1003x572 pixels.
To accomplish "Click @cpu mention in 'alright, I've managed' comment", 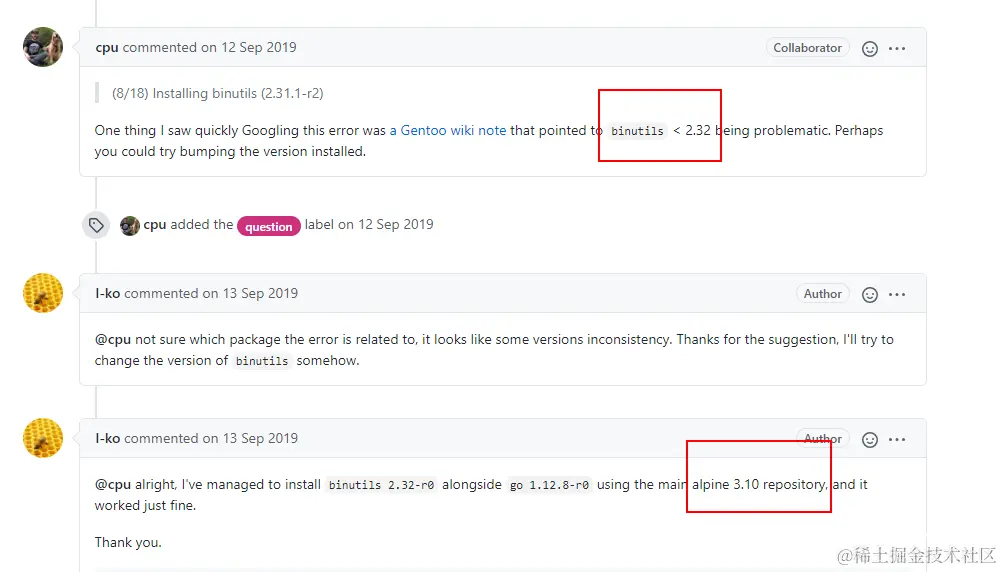I will pos(113,485).
